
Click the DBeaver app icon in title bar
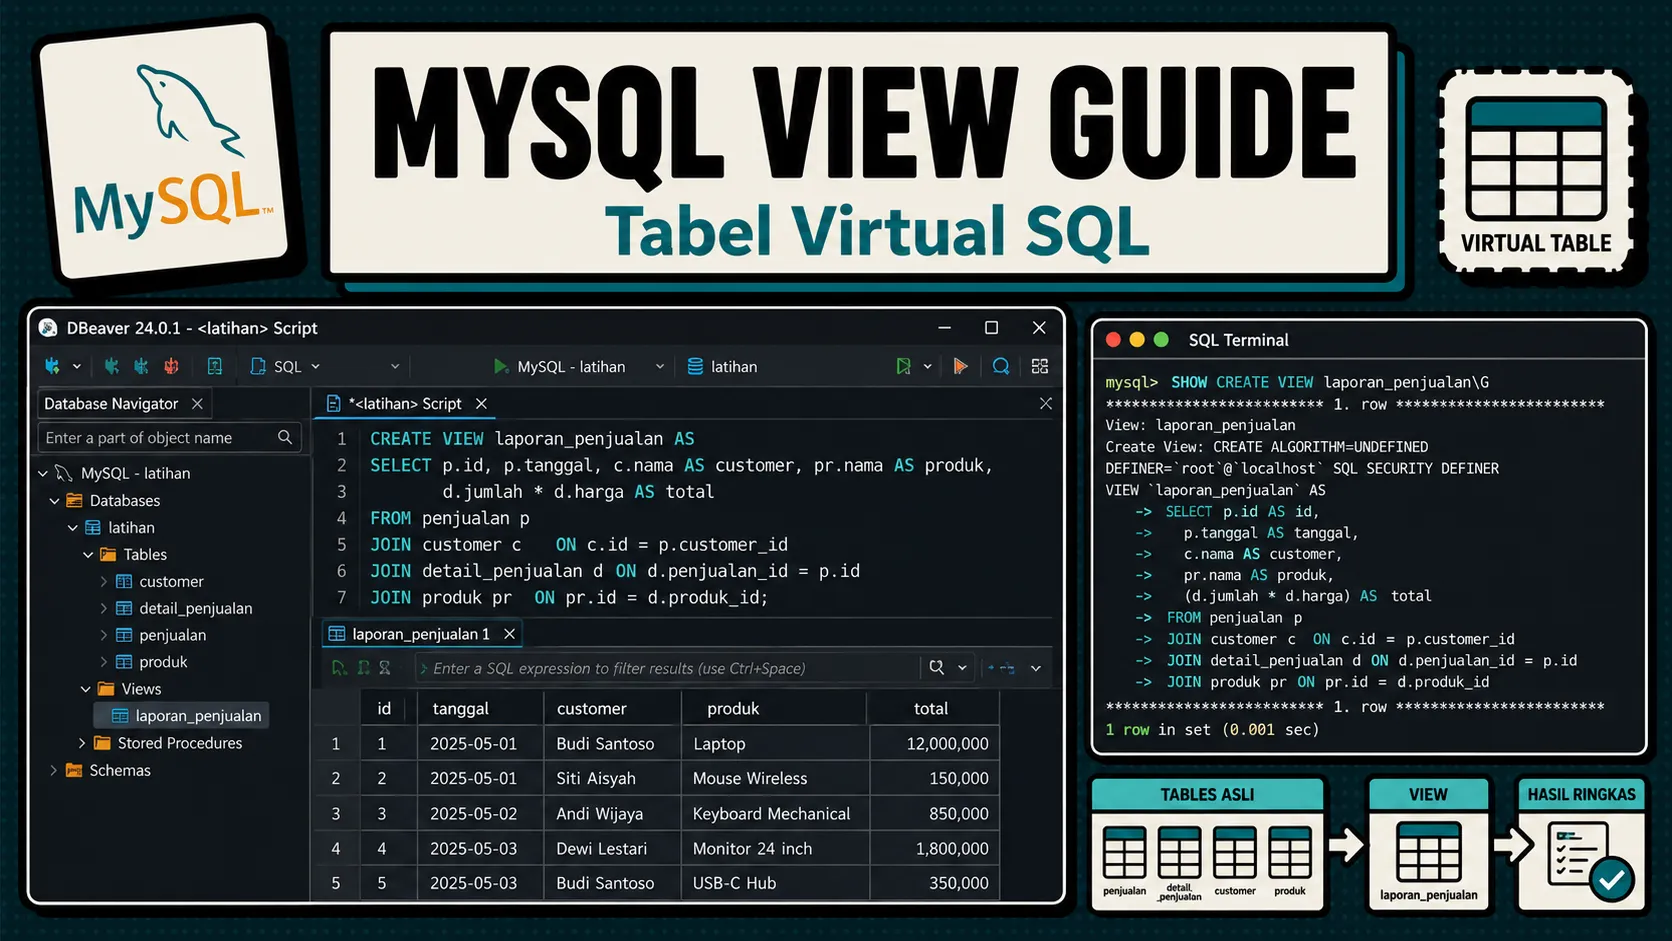(48, 328)
